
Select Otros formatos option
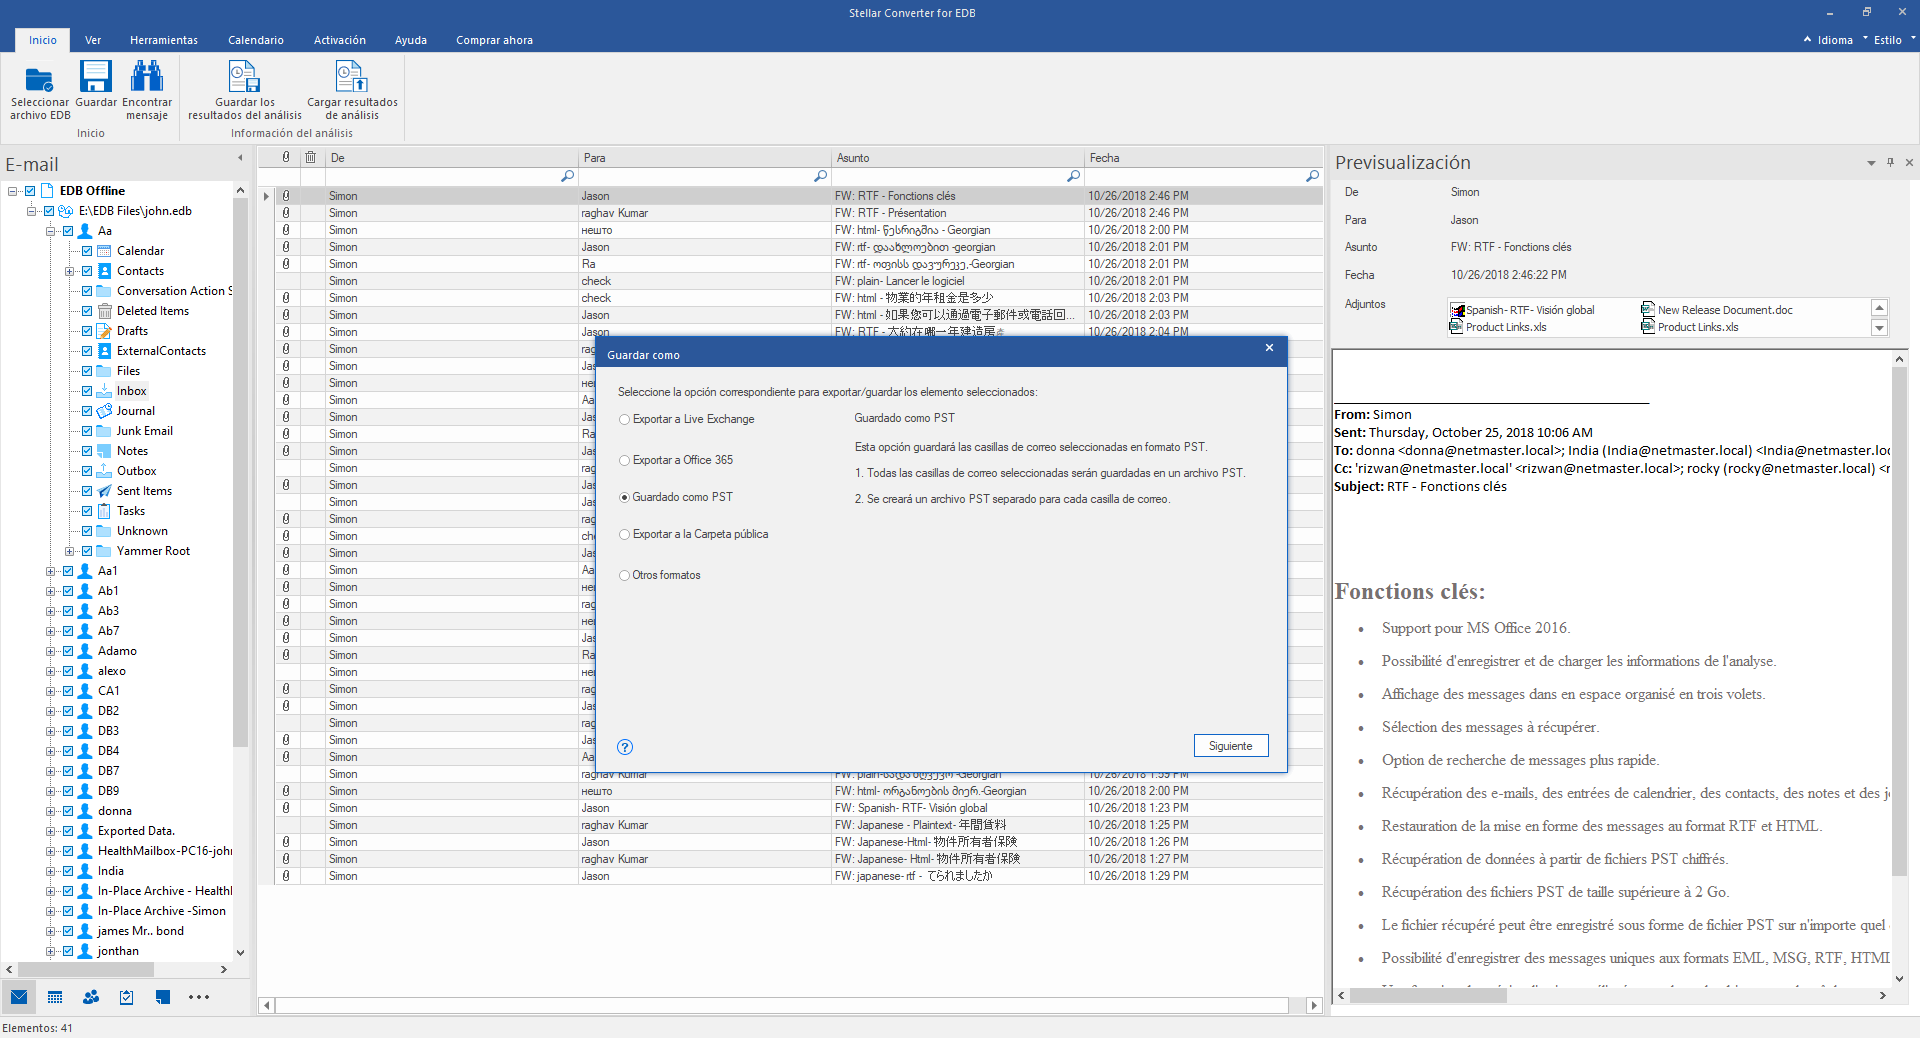(660, 575)
